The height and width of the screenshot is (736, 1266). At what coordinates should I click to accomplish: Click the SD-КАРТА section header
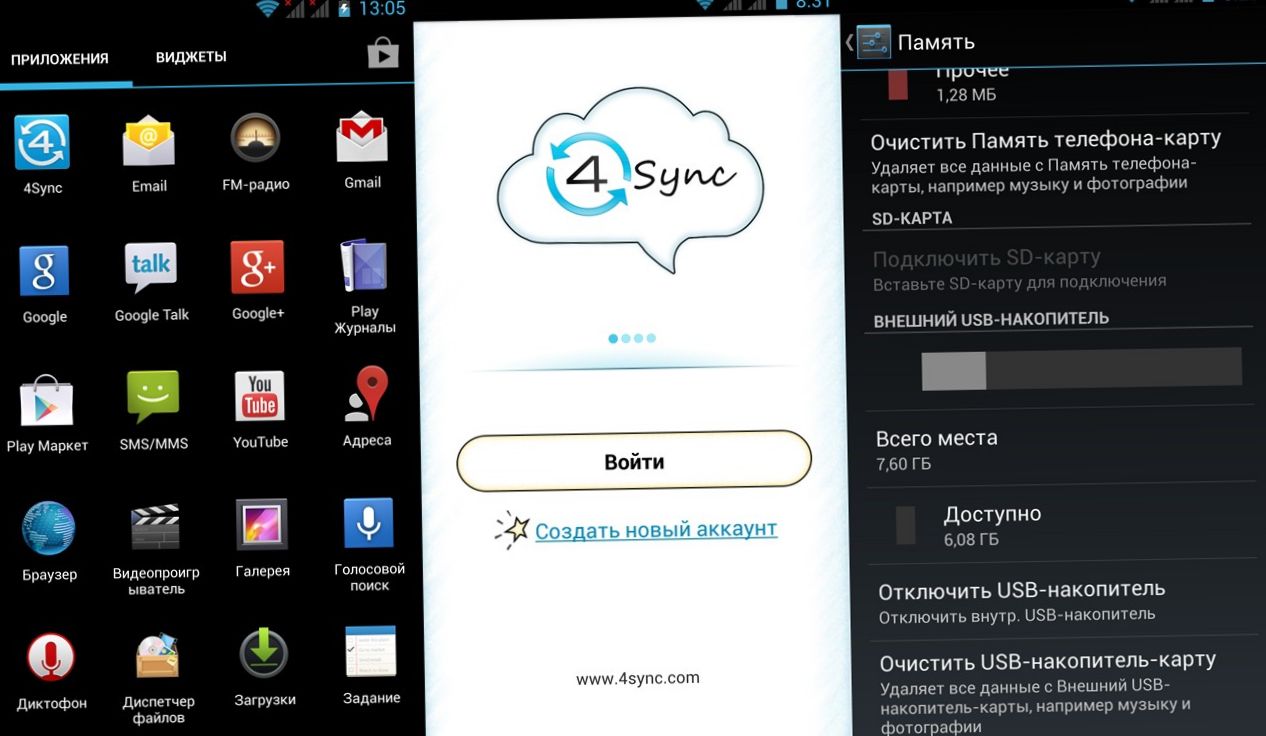(x=912, y=218)
